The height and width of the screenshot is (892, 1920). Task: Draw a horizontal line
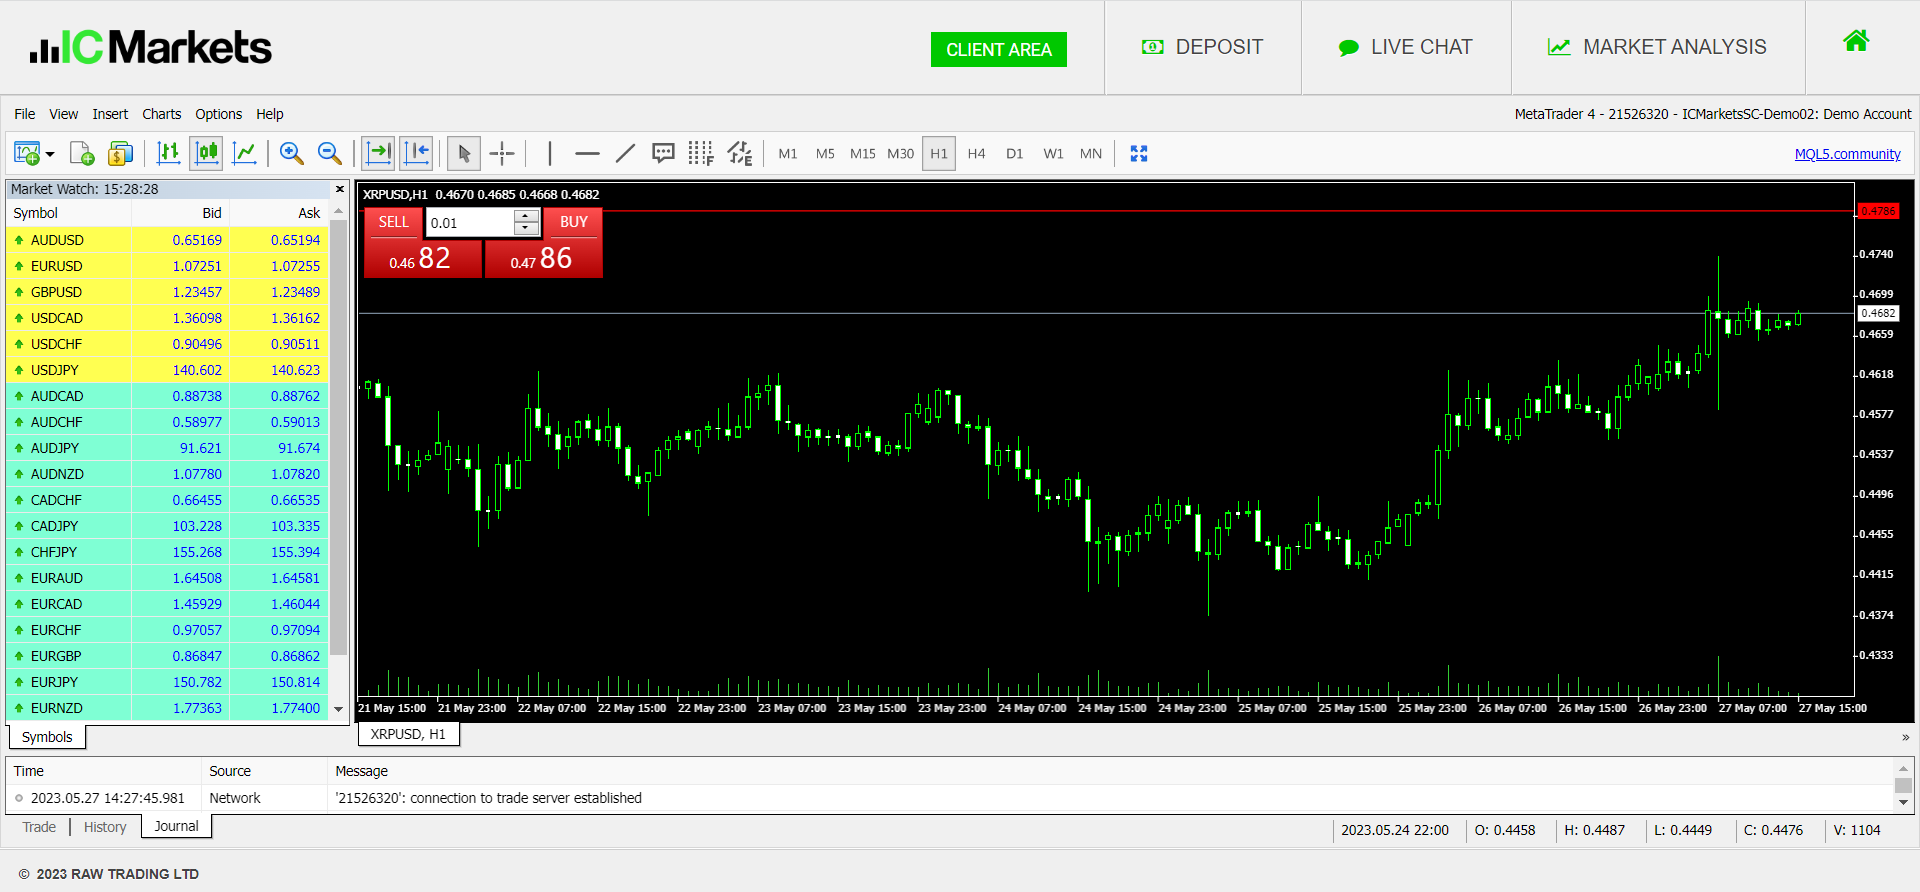point(588,153)
